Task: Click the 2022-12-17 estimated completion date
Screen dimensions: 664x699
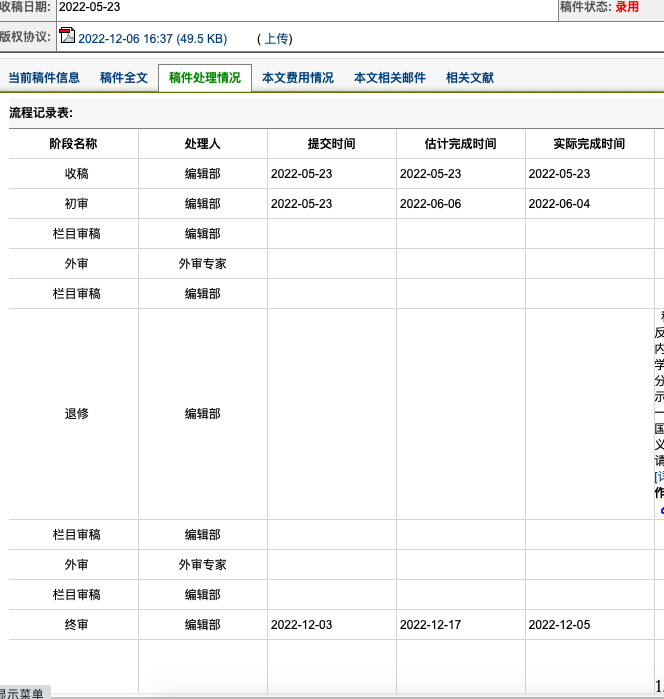Action: (430, 625)
